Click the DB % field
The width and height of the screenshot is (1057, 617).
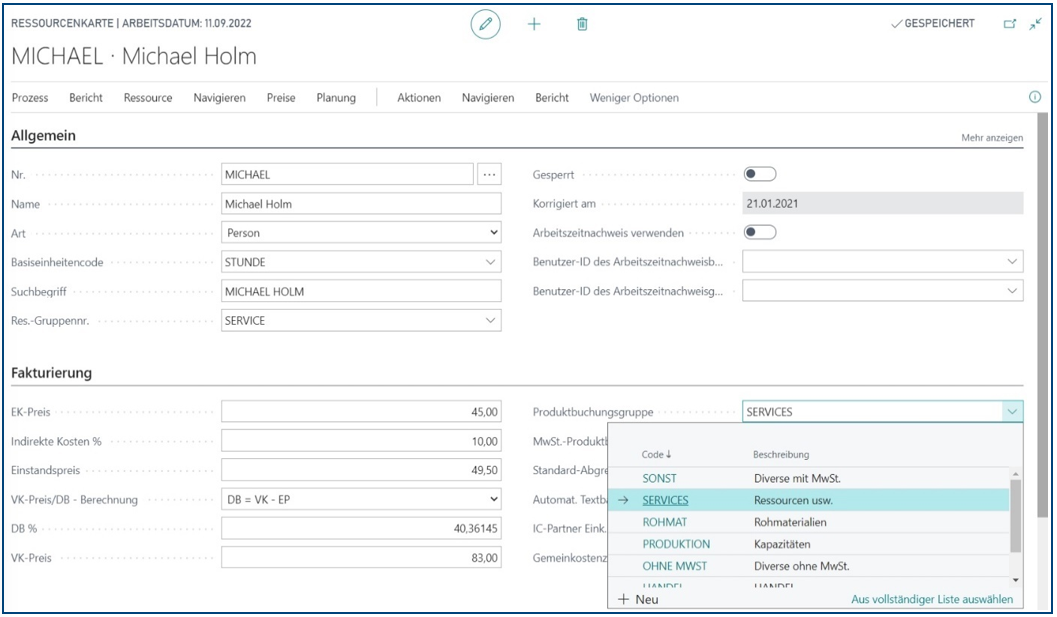361,529
